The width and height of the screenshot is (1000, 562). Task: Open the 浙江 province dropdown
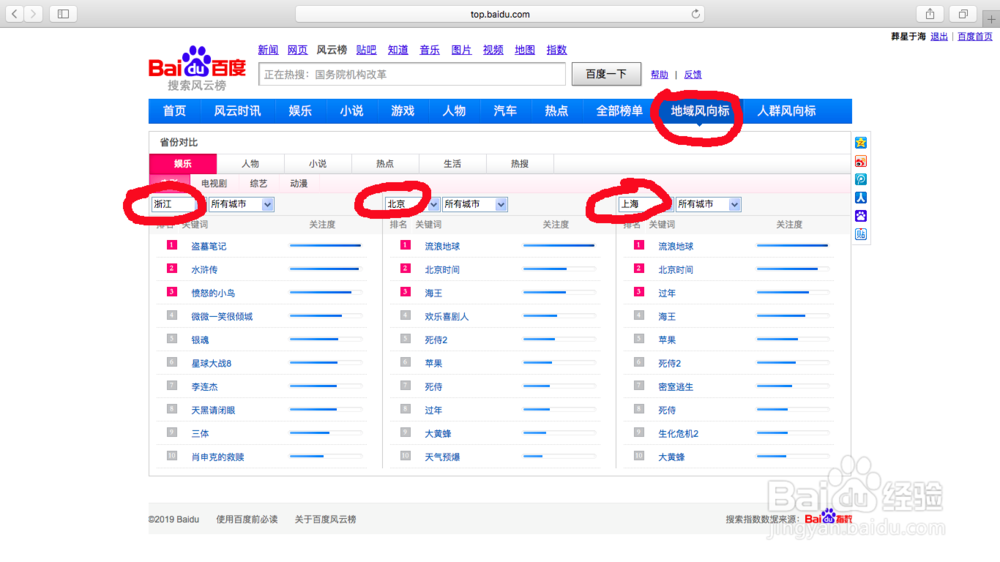[x=178, y=204]
